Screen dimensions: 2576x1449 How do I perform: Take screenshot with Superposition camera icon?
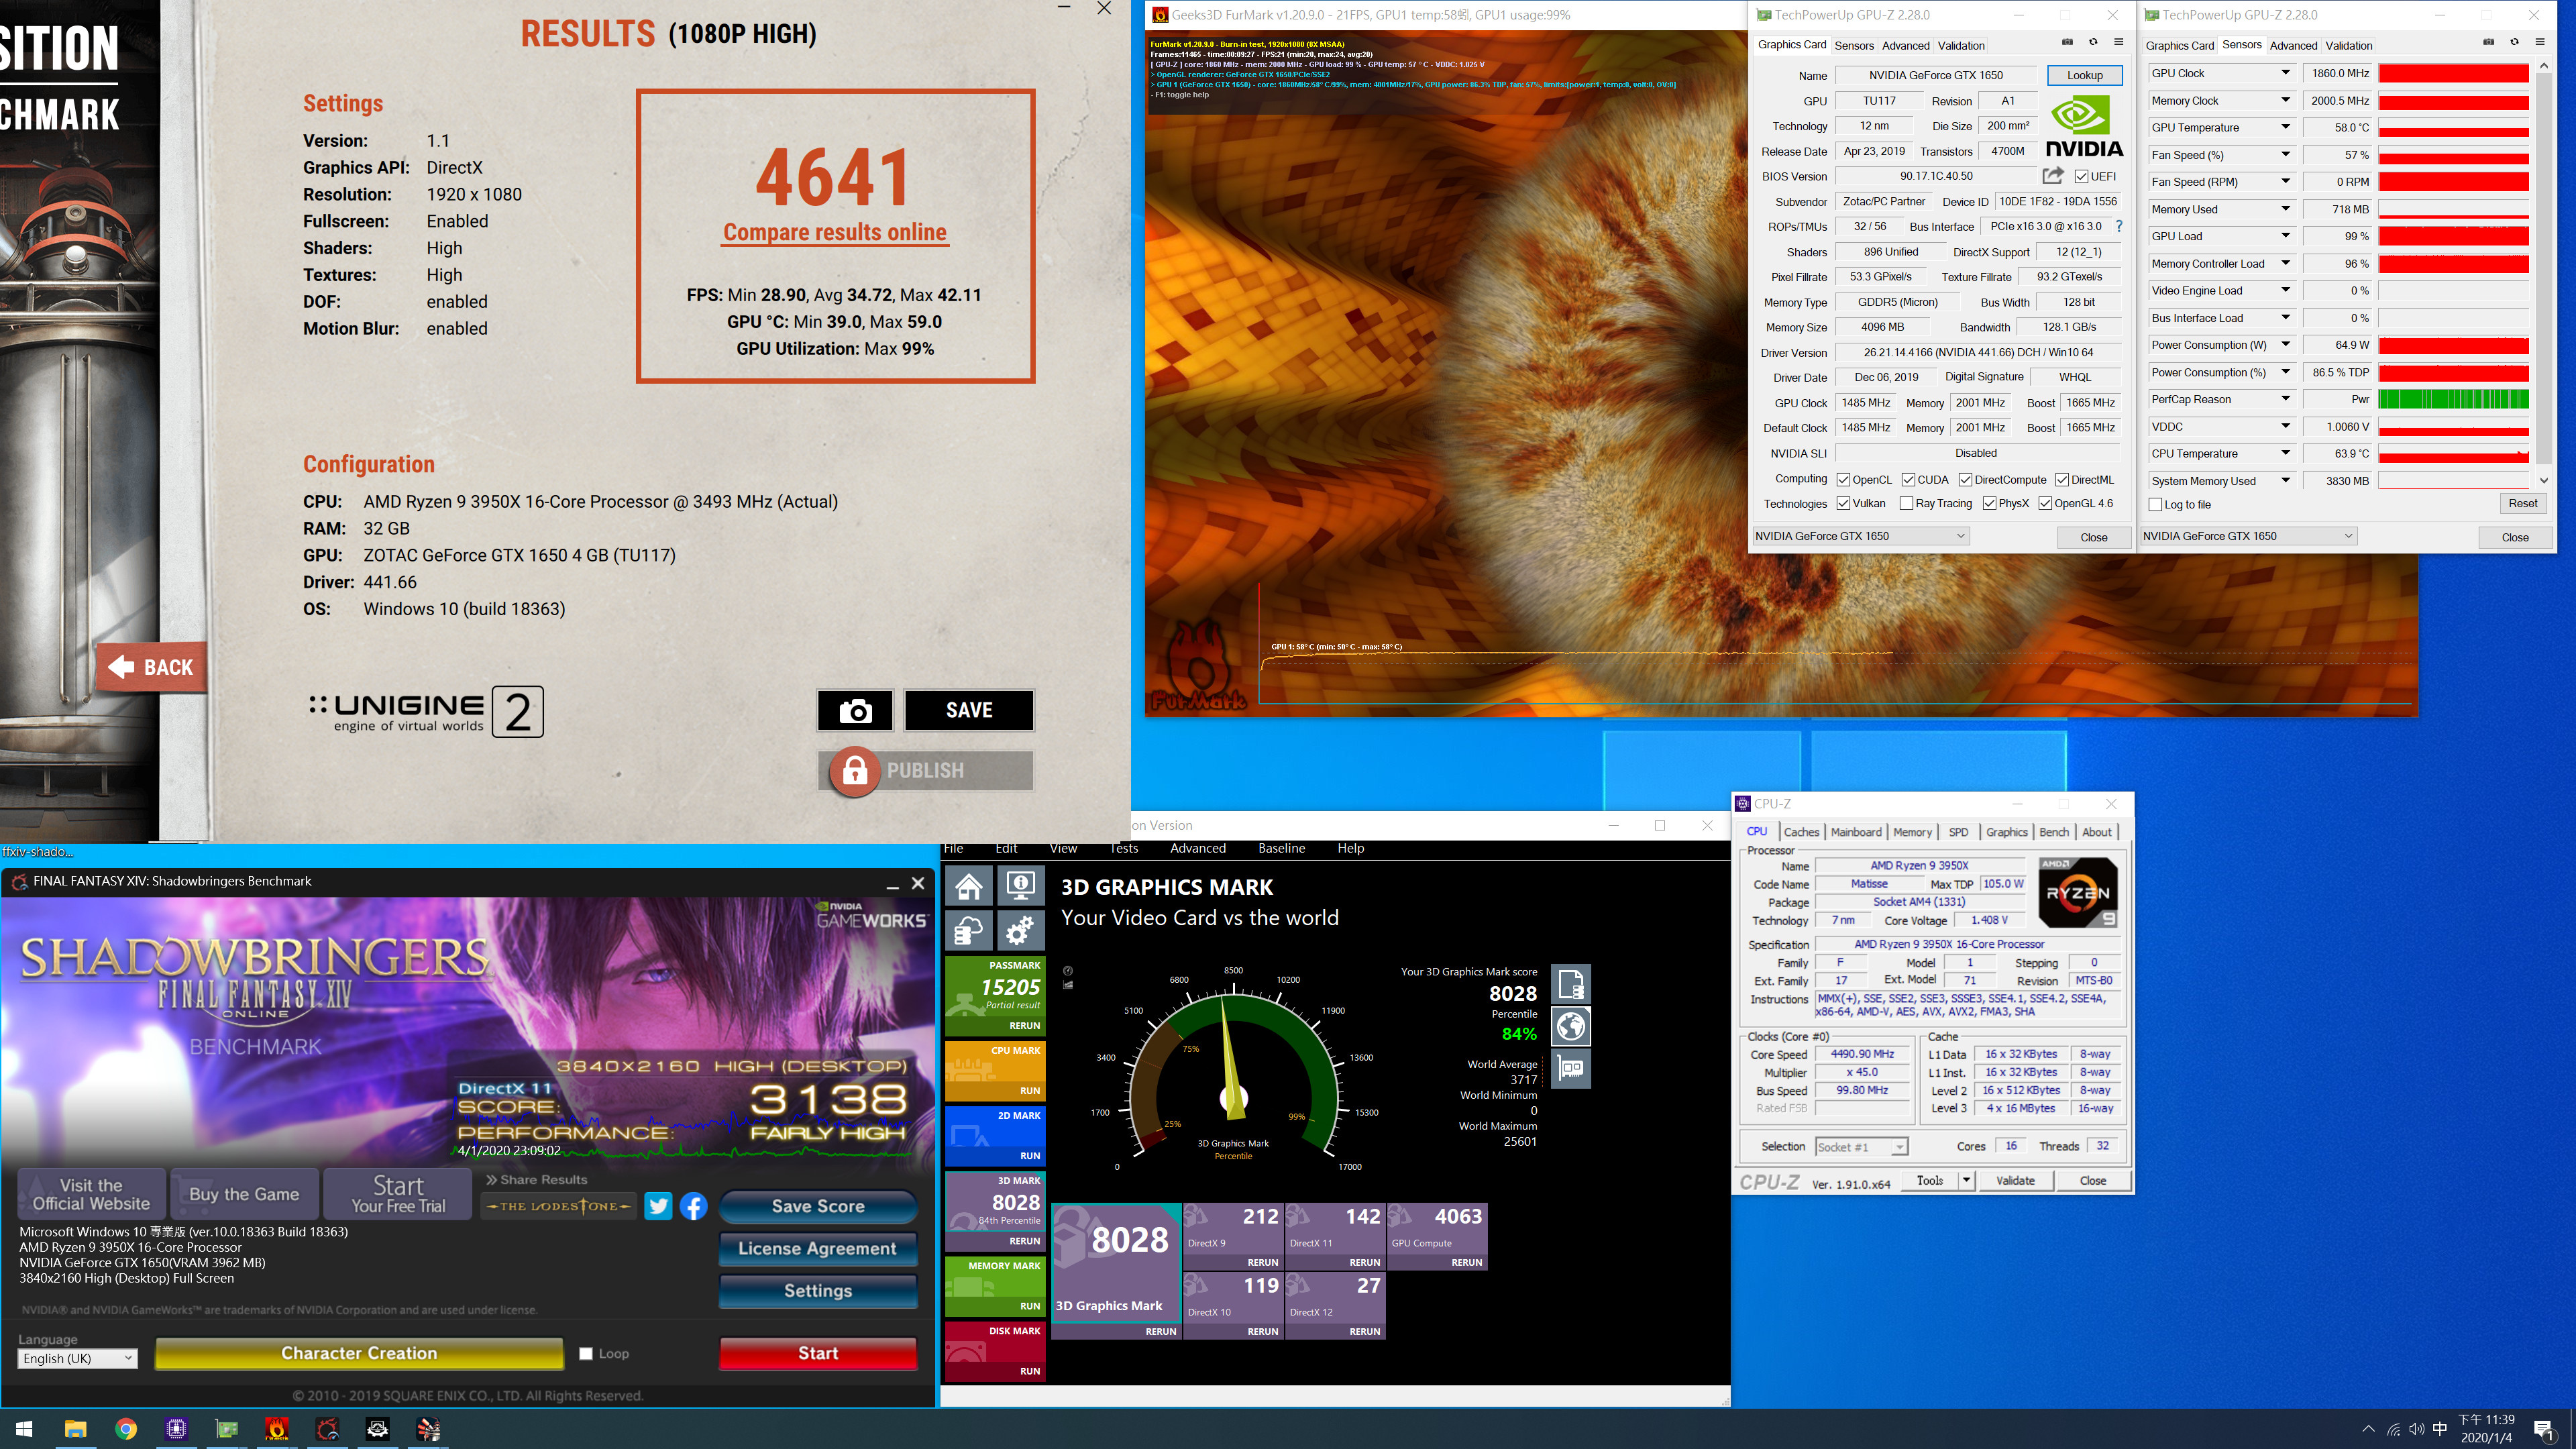(855, 711)
